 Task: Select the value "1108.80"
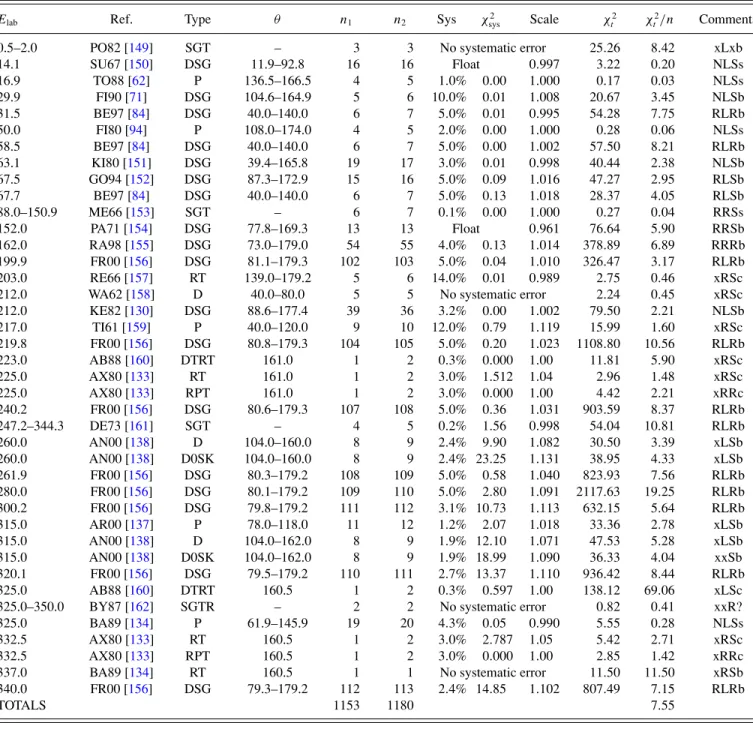(598, 343)
